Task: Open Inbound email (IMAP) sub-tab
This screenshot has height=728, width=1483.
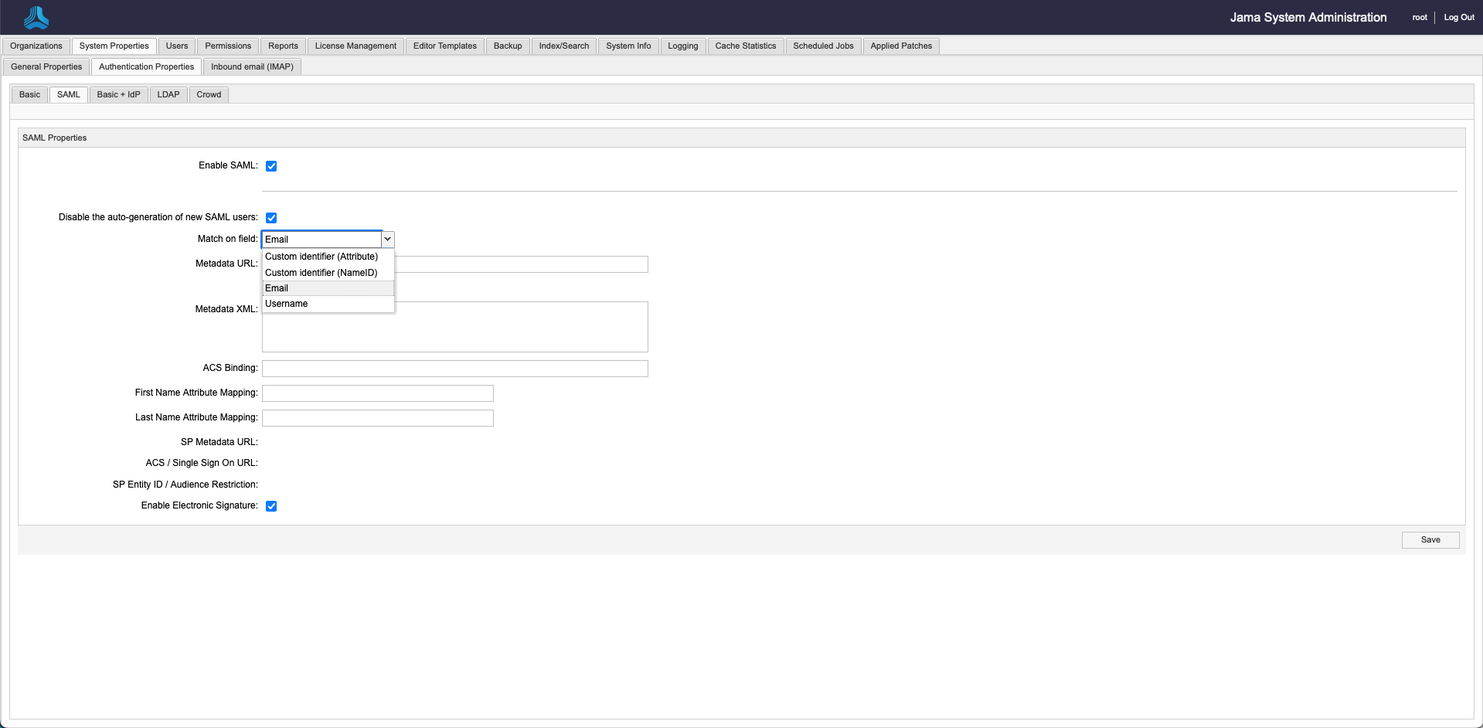Action: 252,67
